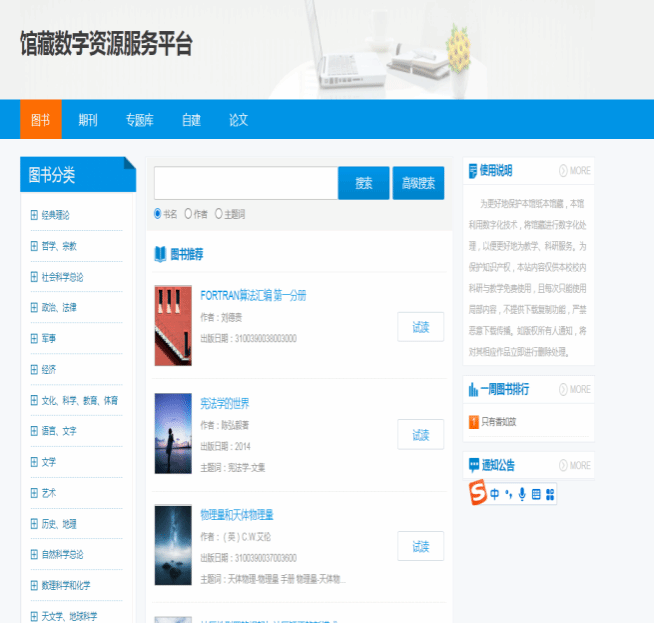This screenshot has width=654, height=623.
Task: Select the 书名 radio button
Action: point(158,213)
